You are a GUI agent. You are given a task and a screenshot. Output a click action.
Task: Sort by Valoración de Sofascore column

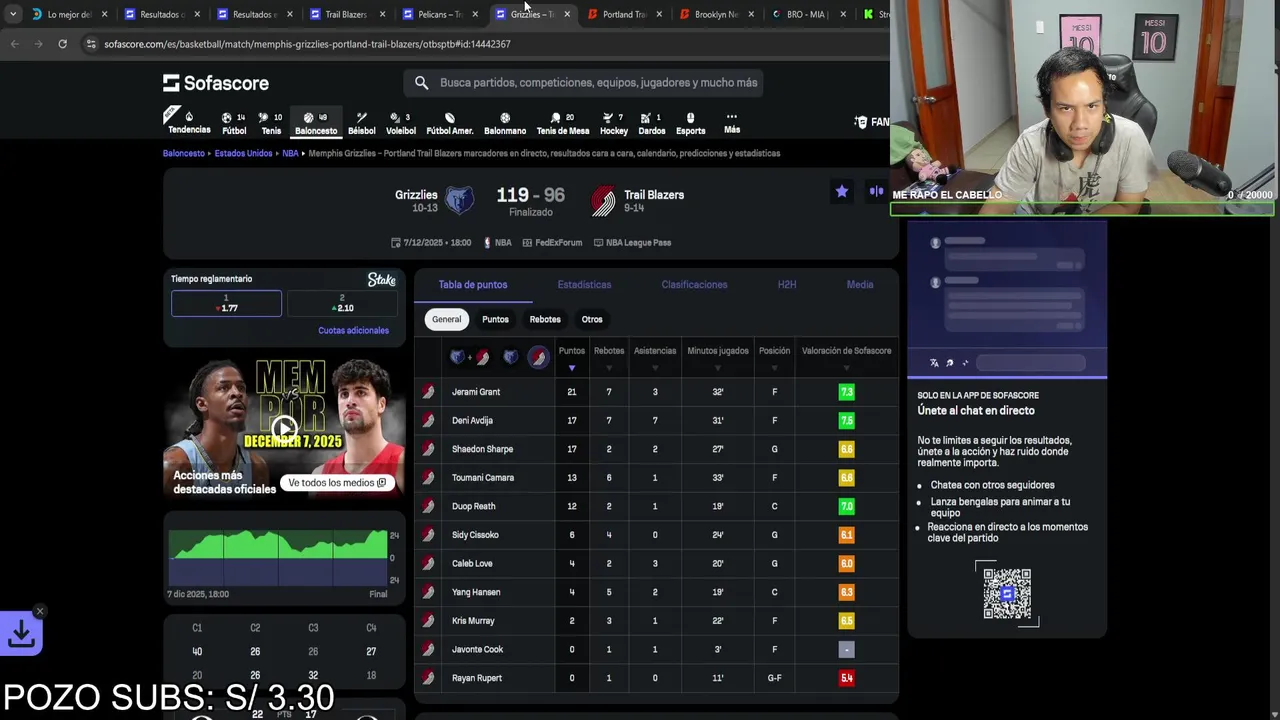(x=846, y=357)
